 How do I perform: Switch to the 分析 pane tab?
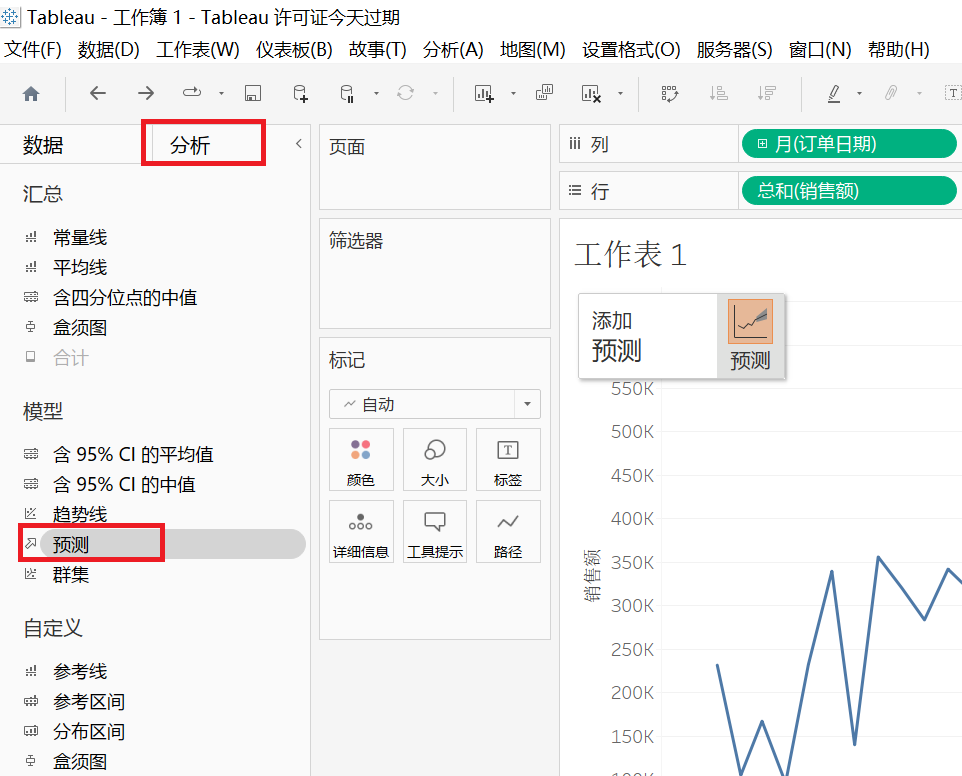[x=190, y=145]
